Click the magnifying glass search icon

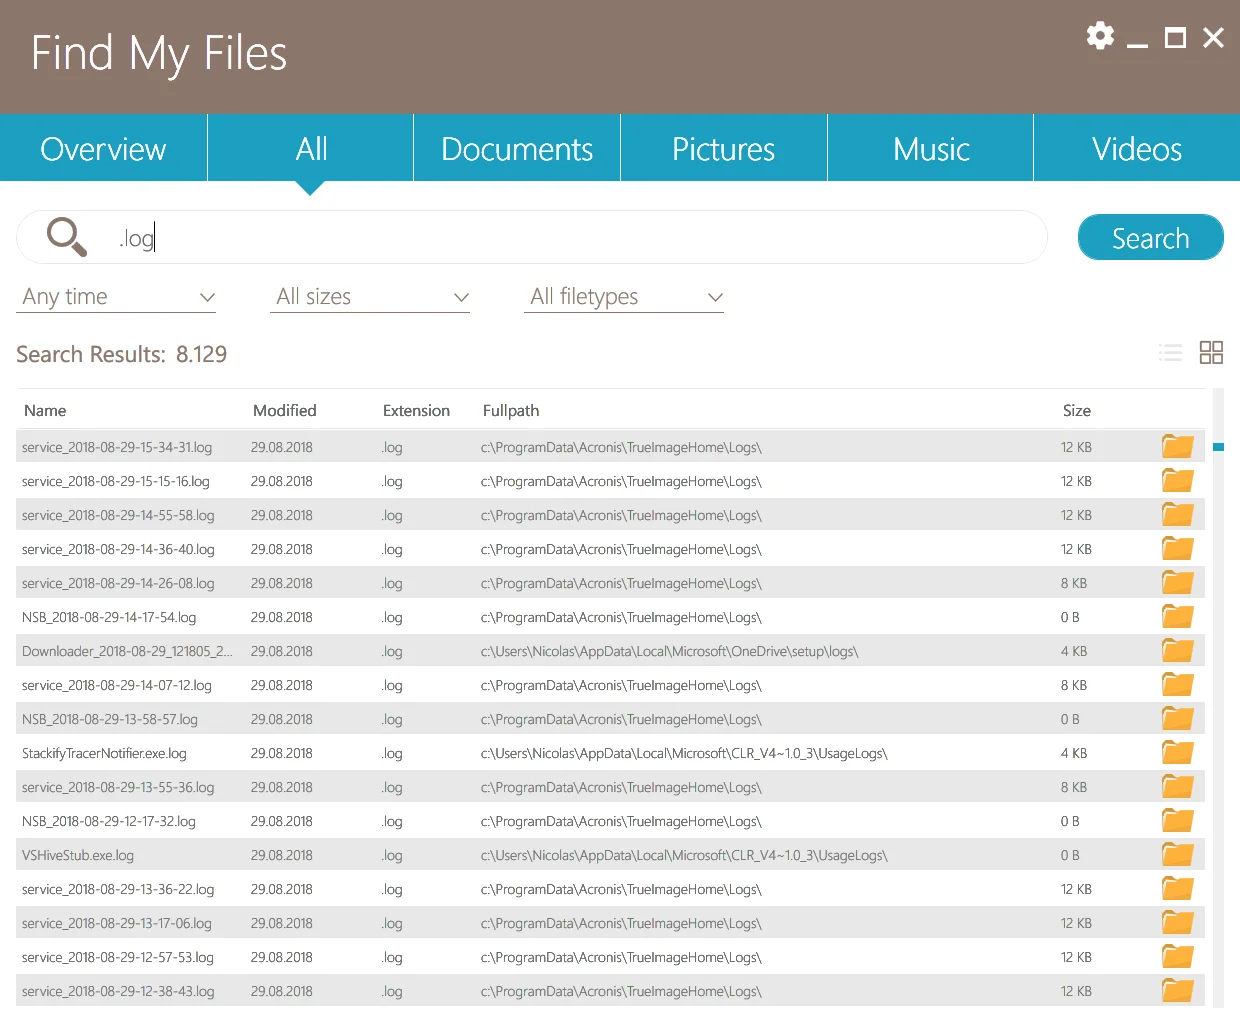click(x=66, y=237)
